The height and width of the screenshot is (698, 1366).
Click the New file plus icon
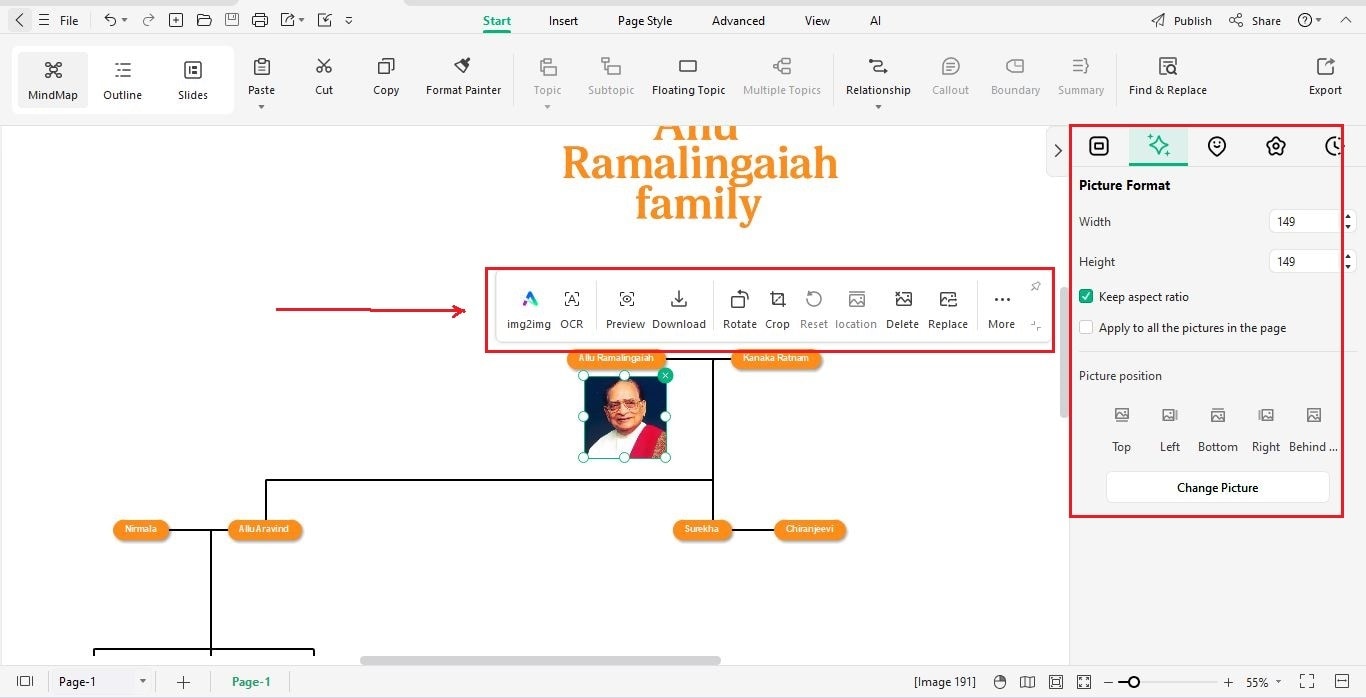[x=176, y=20]
